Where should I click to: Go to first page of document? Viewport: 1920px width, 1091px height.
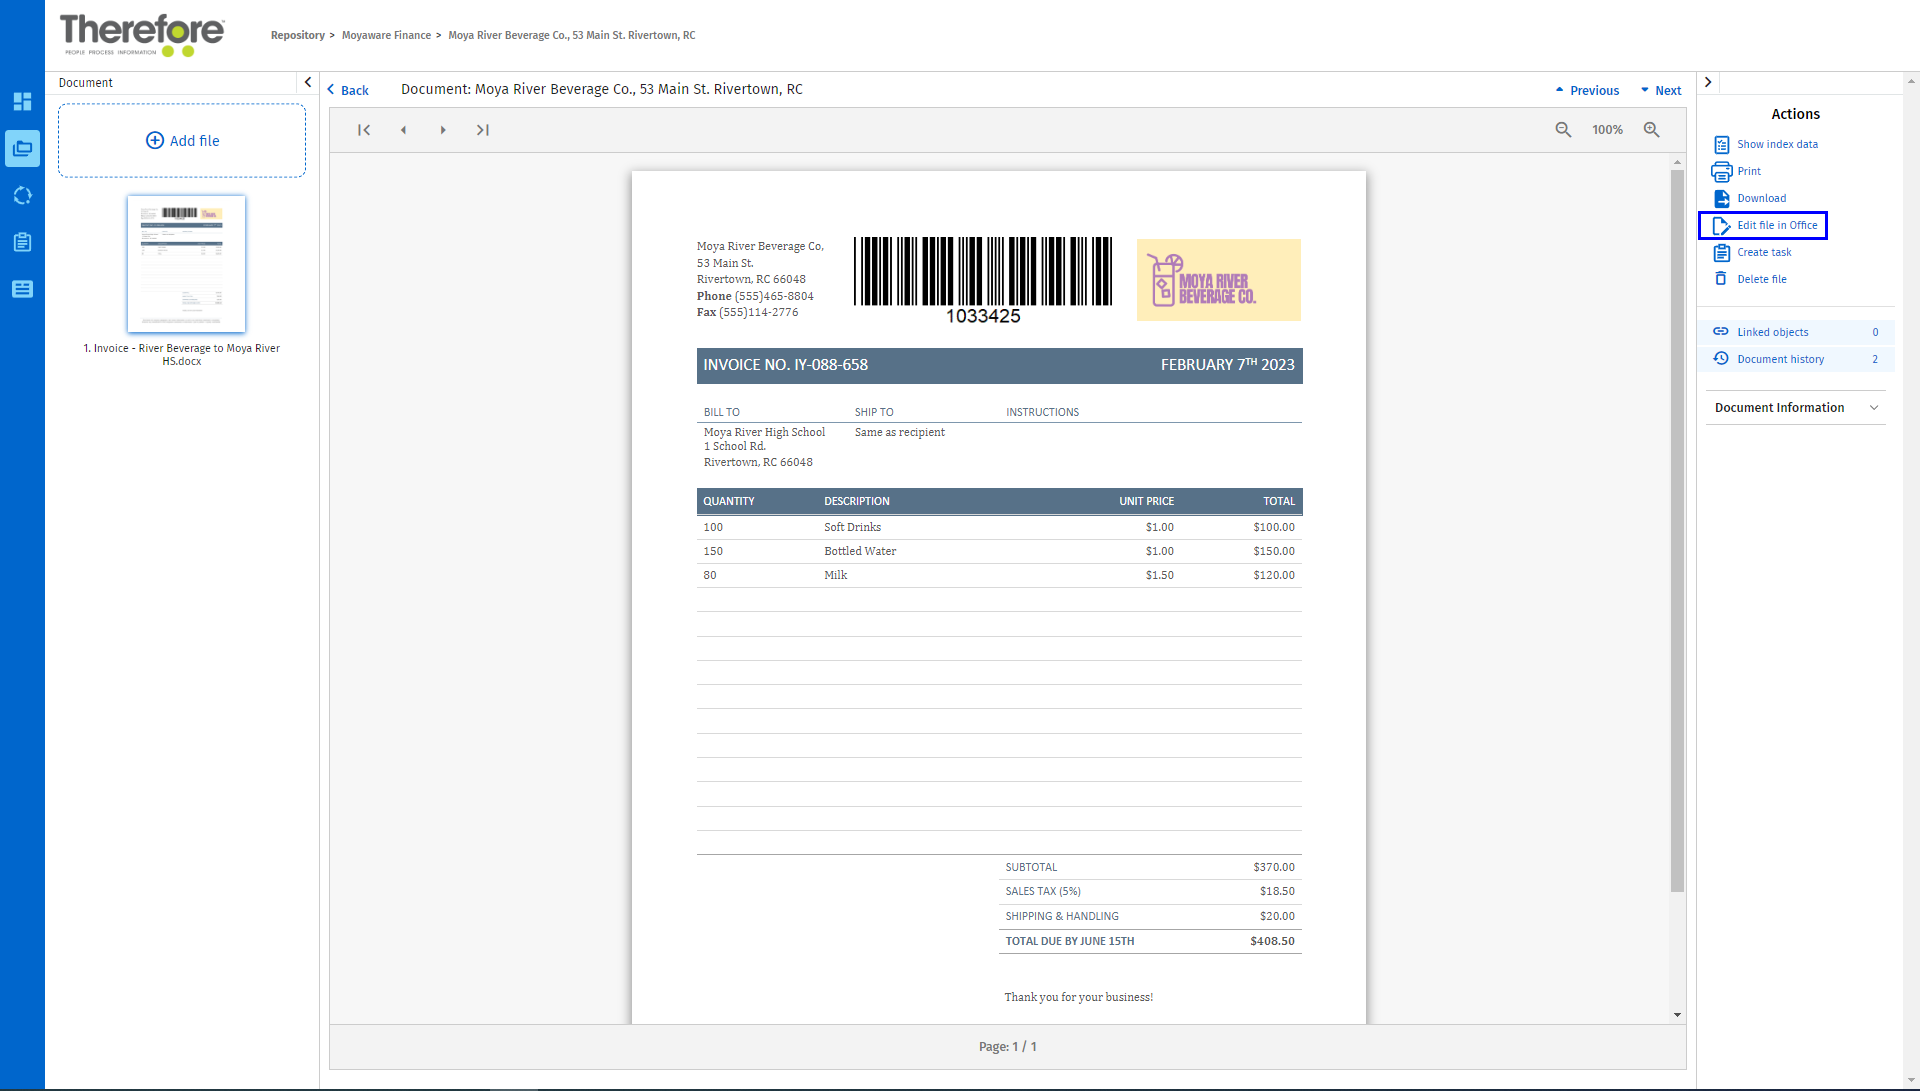click(x=364, y=130)
